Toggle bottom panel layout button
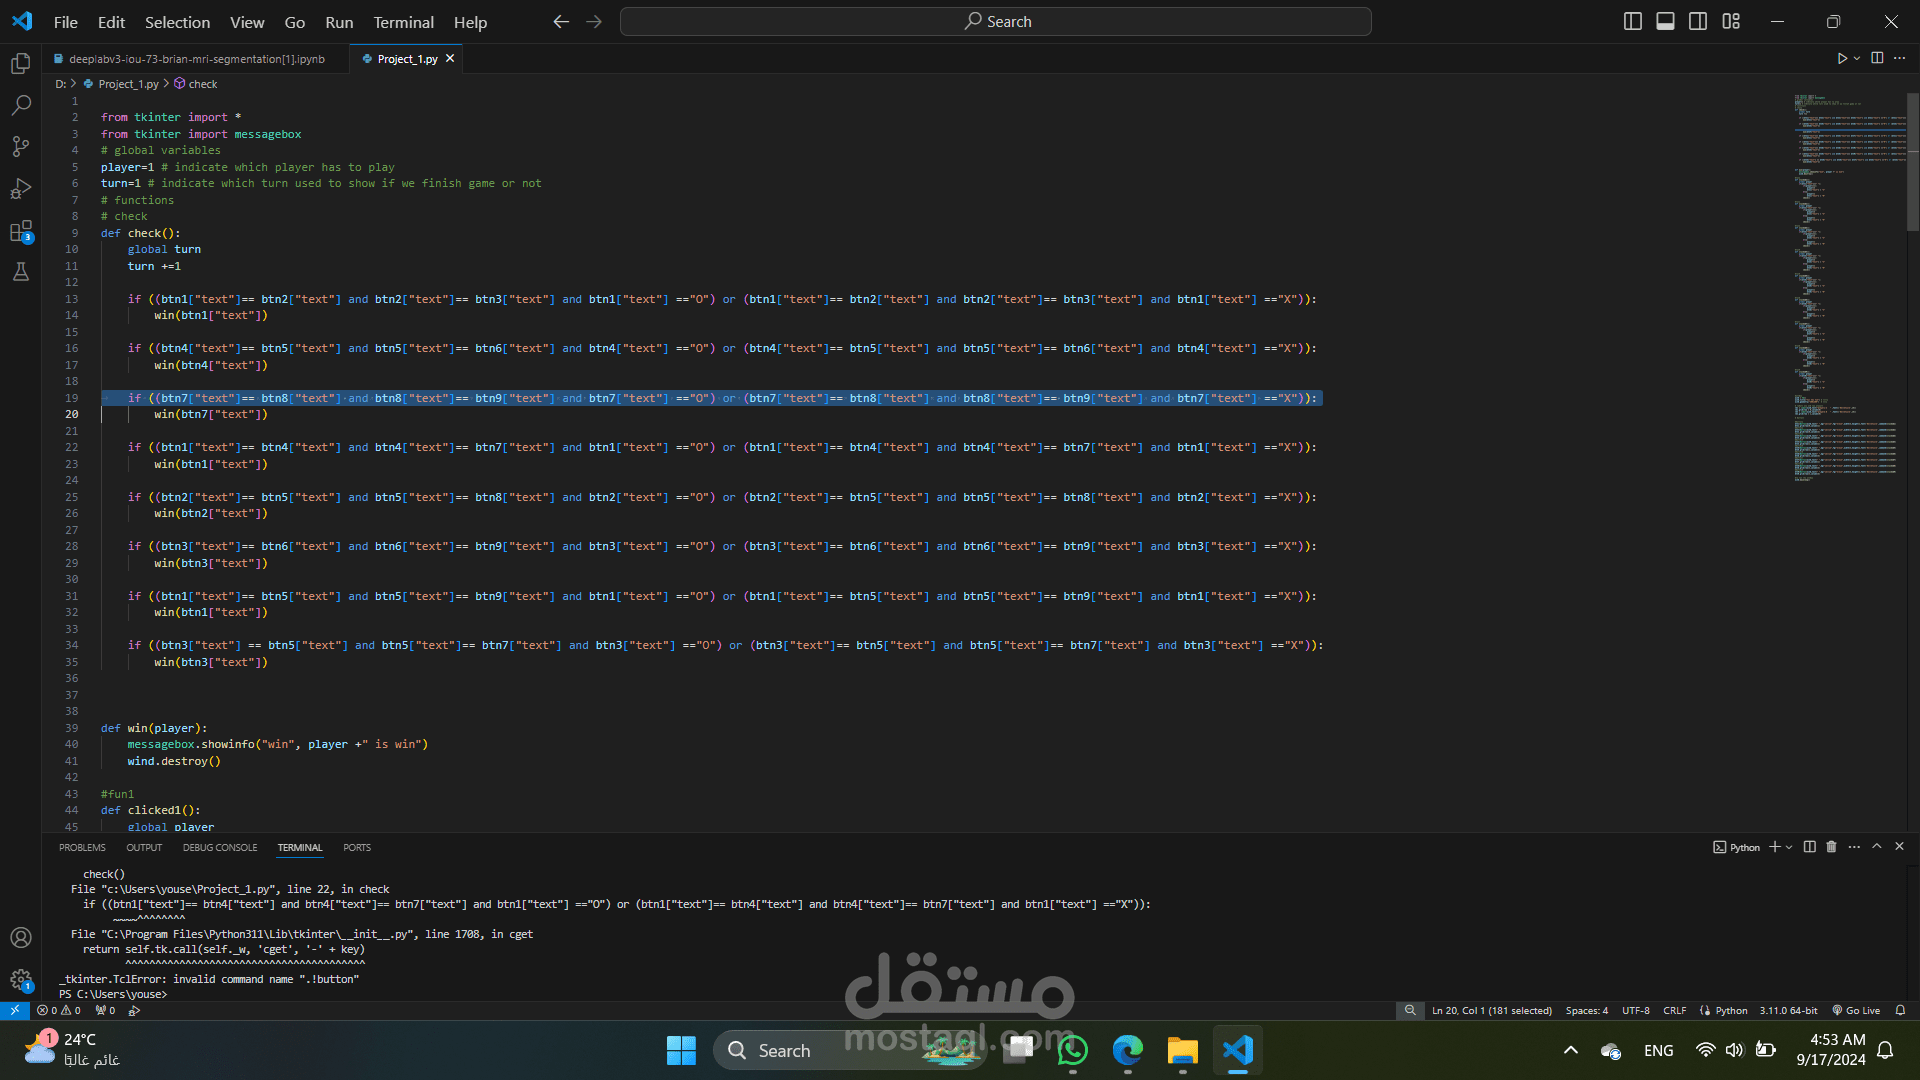1920x1080 pixels. (1665, 21)
